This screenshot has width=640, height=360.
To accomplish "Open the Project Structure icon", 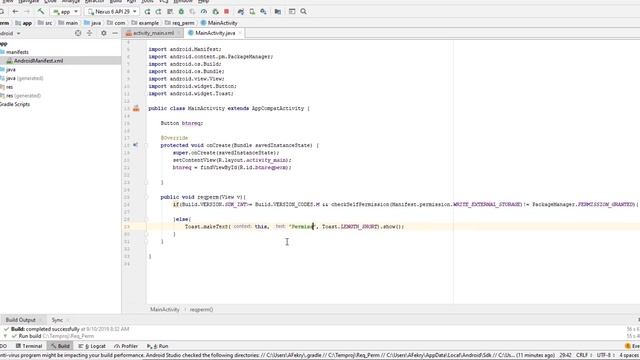I will coord(278,11).
